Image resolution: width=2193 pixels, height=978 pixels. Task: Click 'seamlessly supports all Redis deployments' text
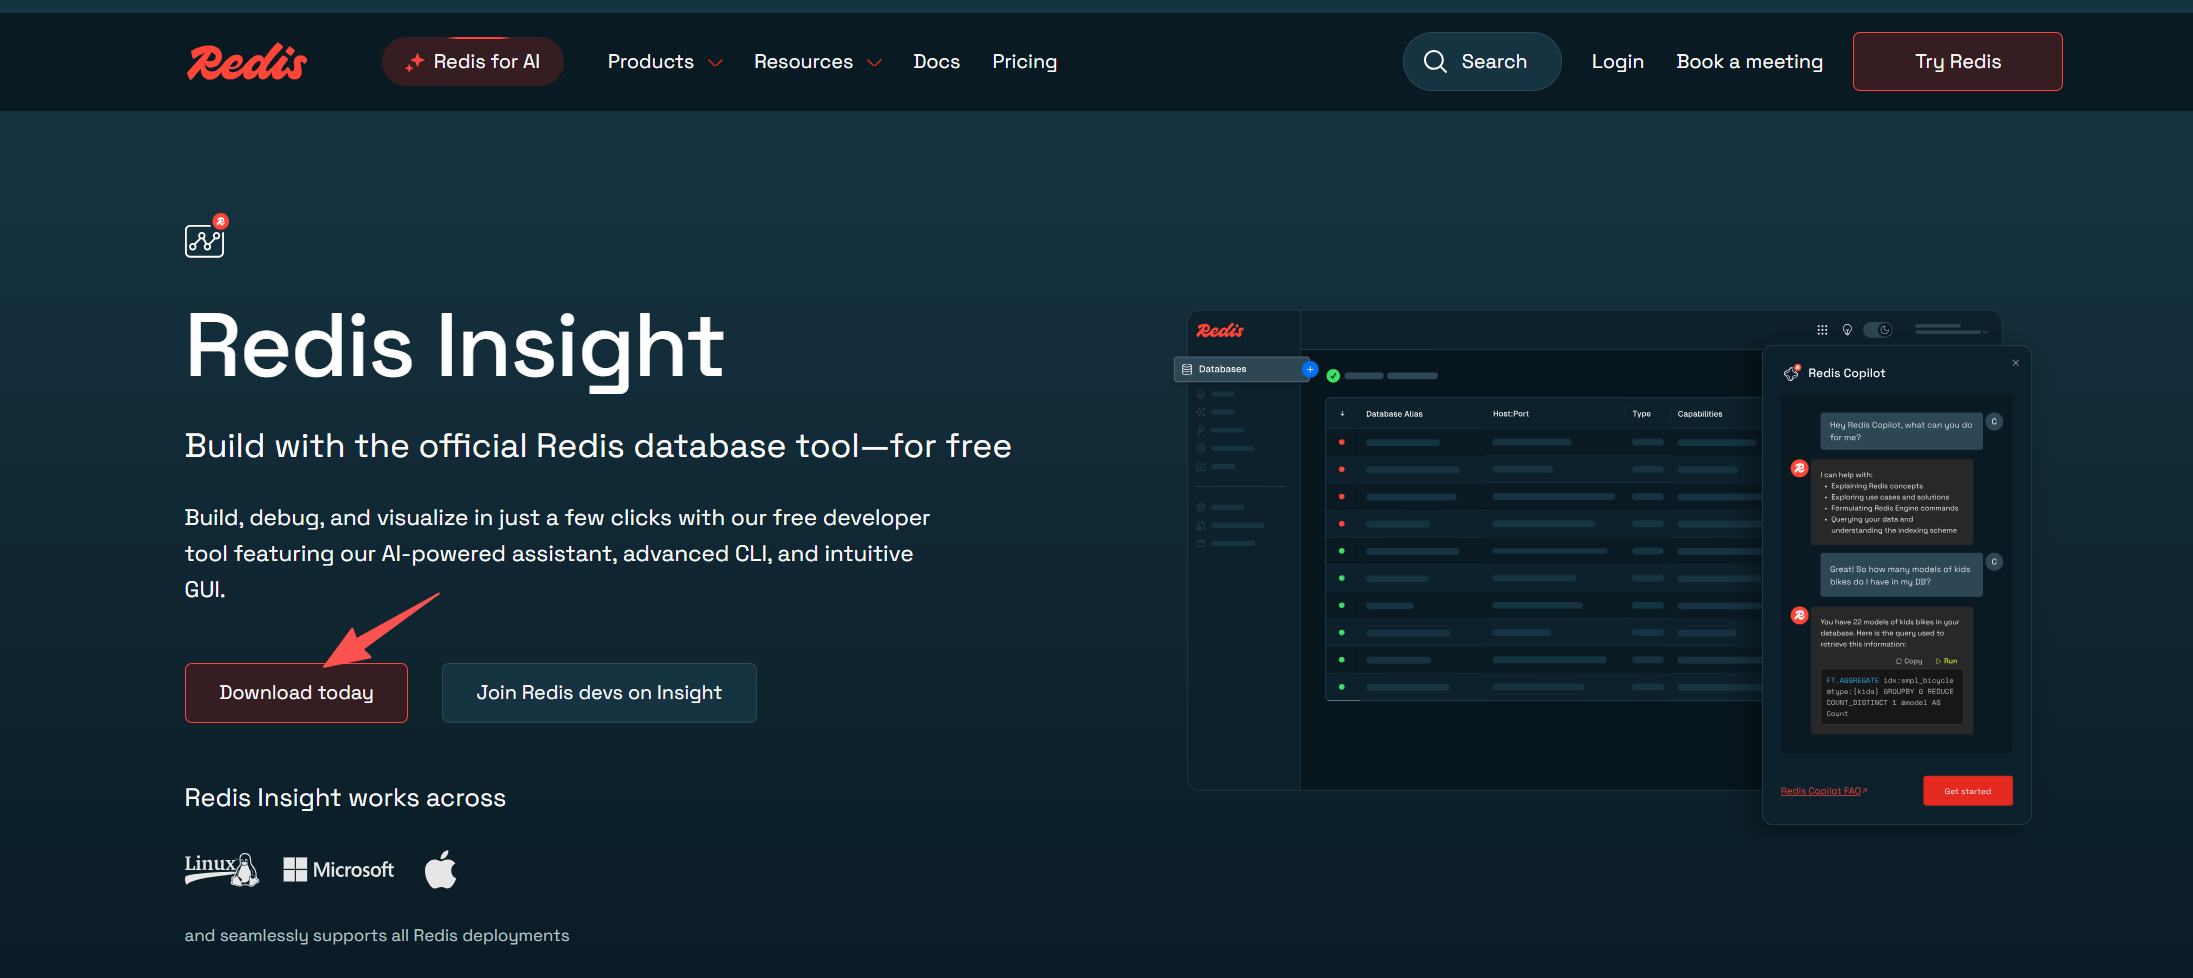[394, 936]
